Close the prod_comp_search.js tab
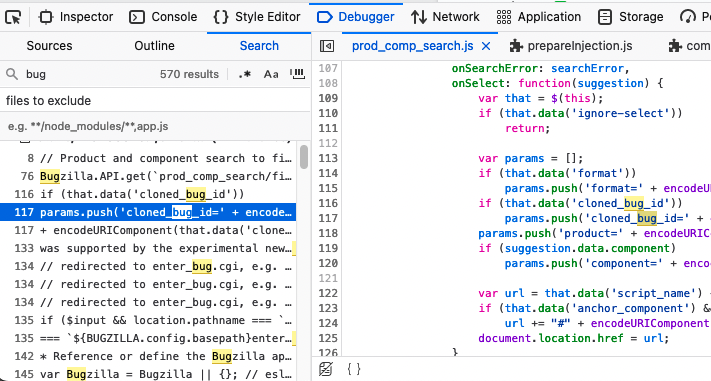Viewport: 711px width, 381px height. point(486,46)
